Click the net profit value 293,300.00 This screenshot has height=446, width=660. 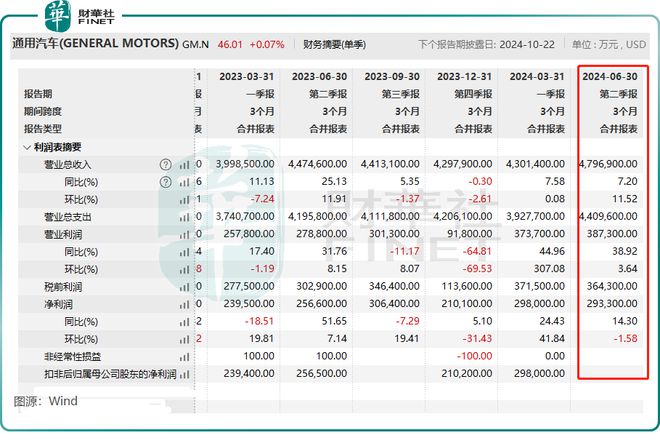[612, 304]
